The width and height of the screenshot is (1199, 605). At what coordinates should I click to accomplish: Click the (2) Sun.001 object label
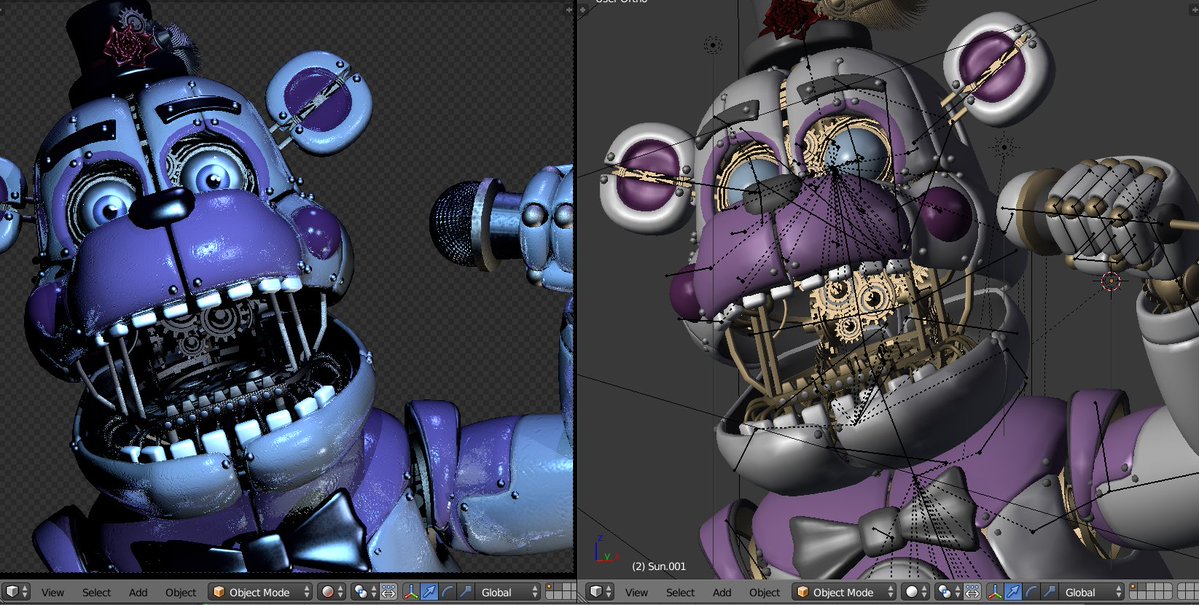(658, 567)
